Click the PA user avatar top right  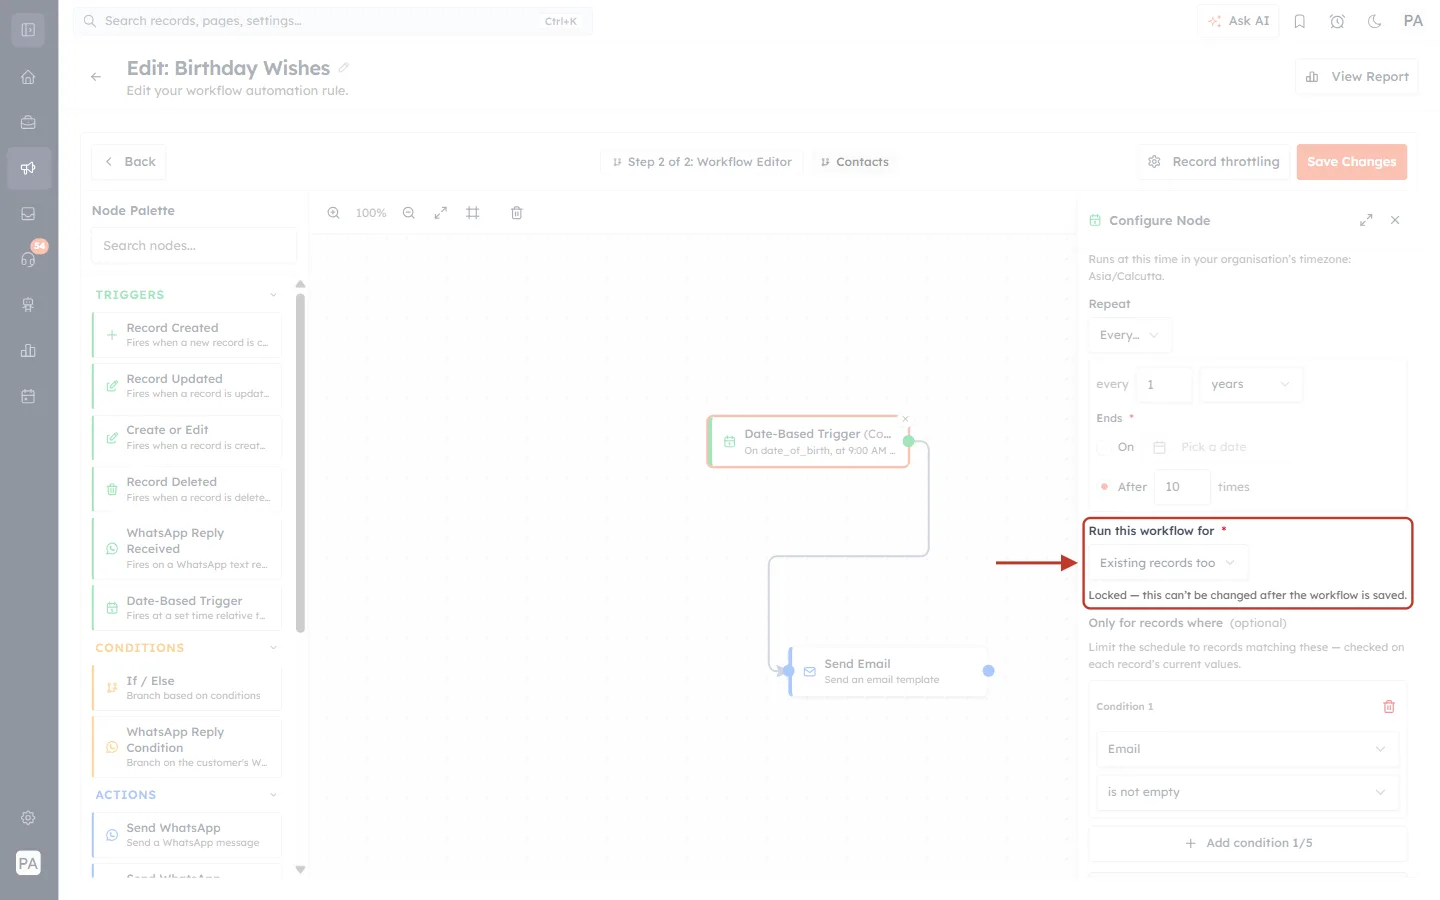click(1413, 21)
